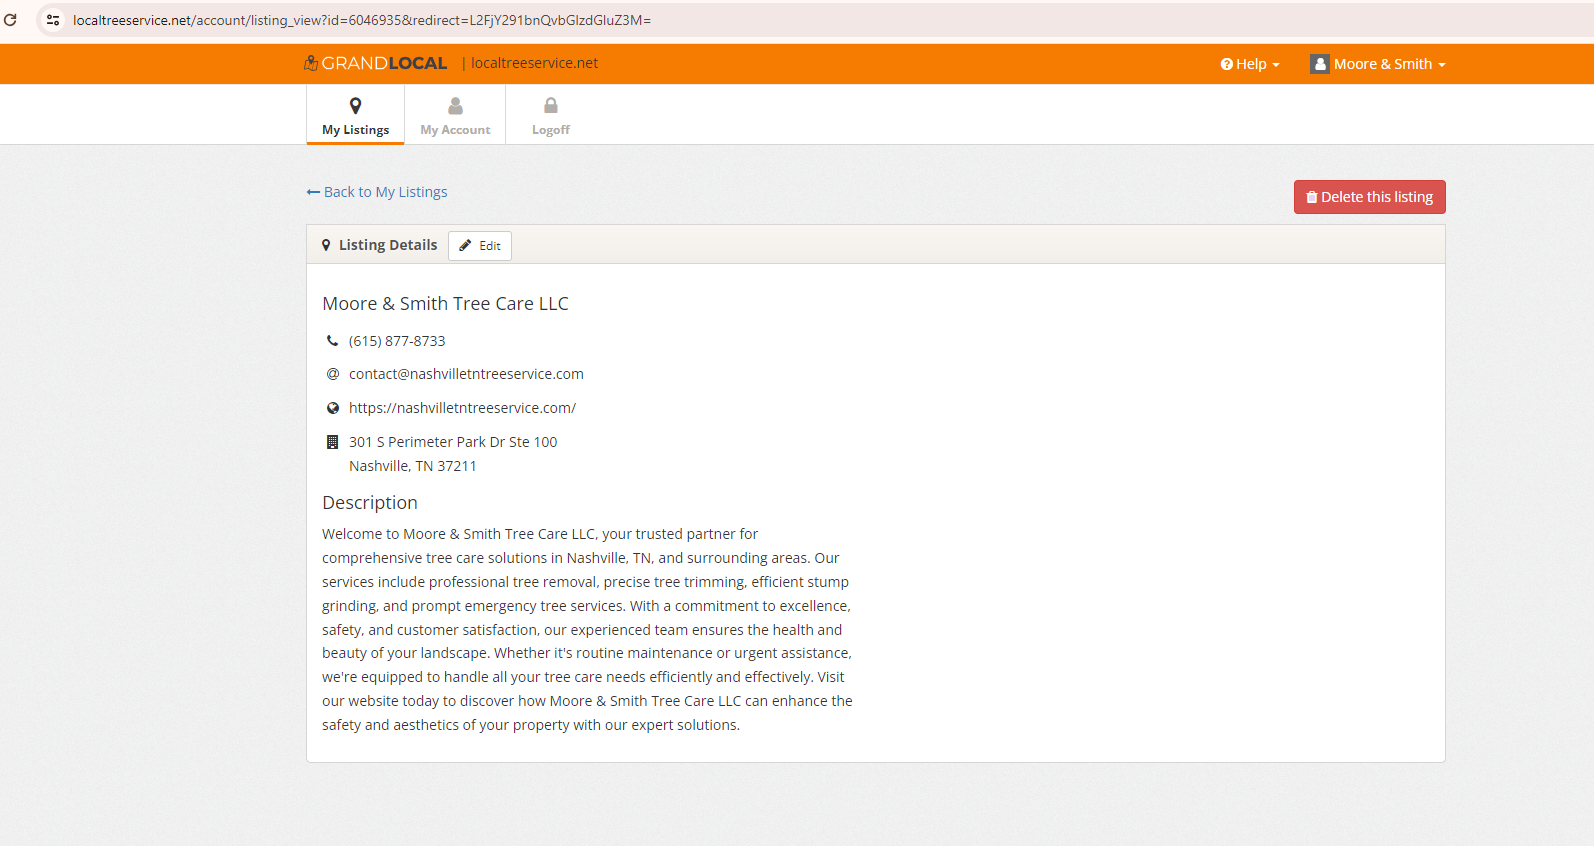Click the globe icon next to website

point(333,408)
